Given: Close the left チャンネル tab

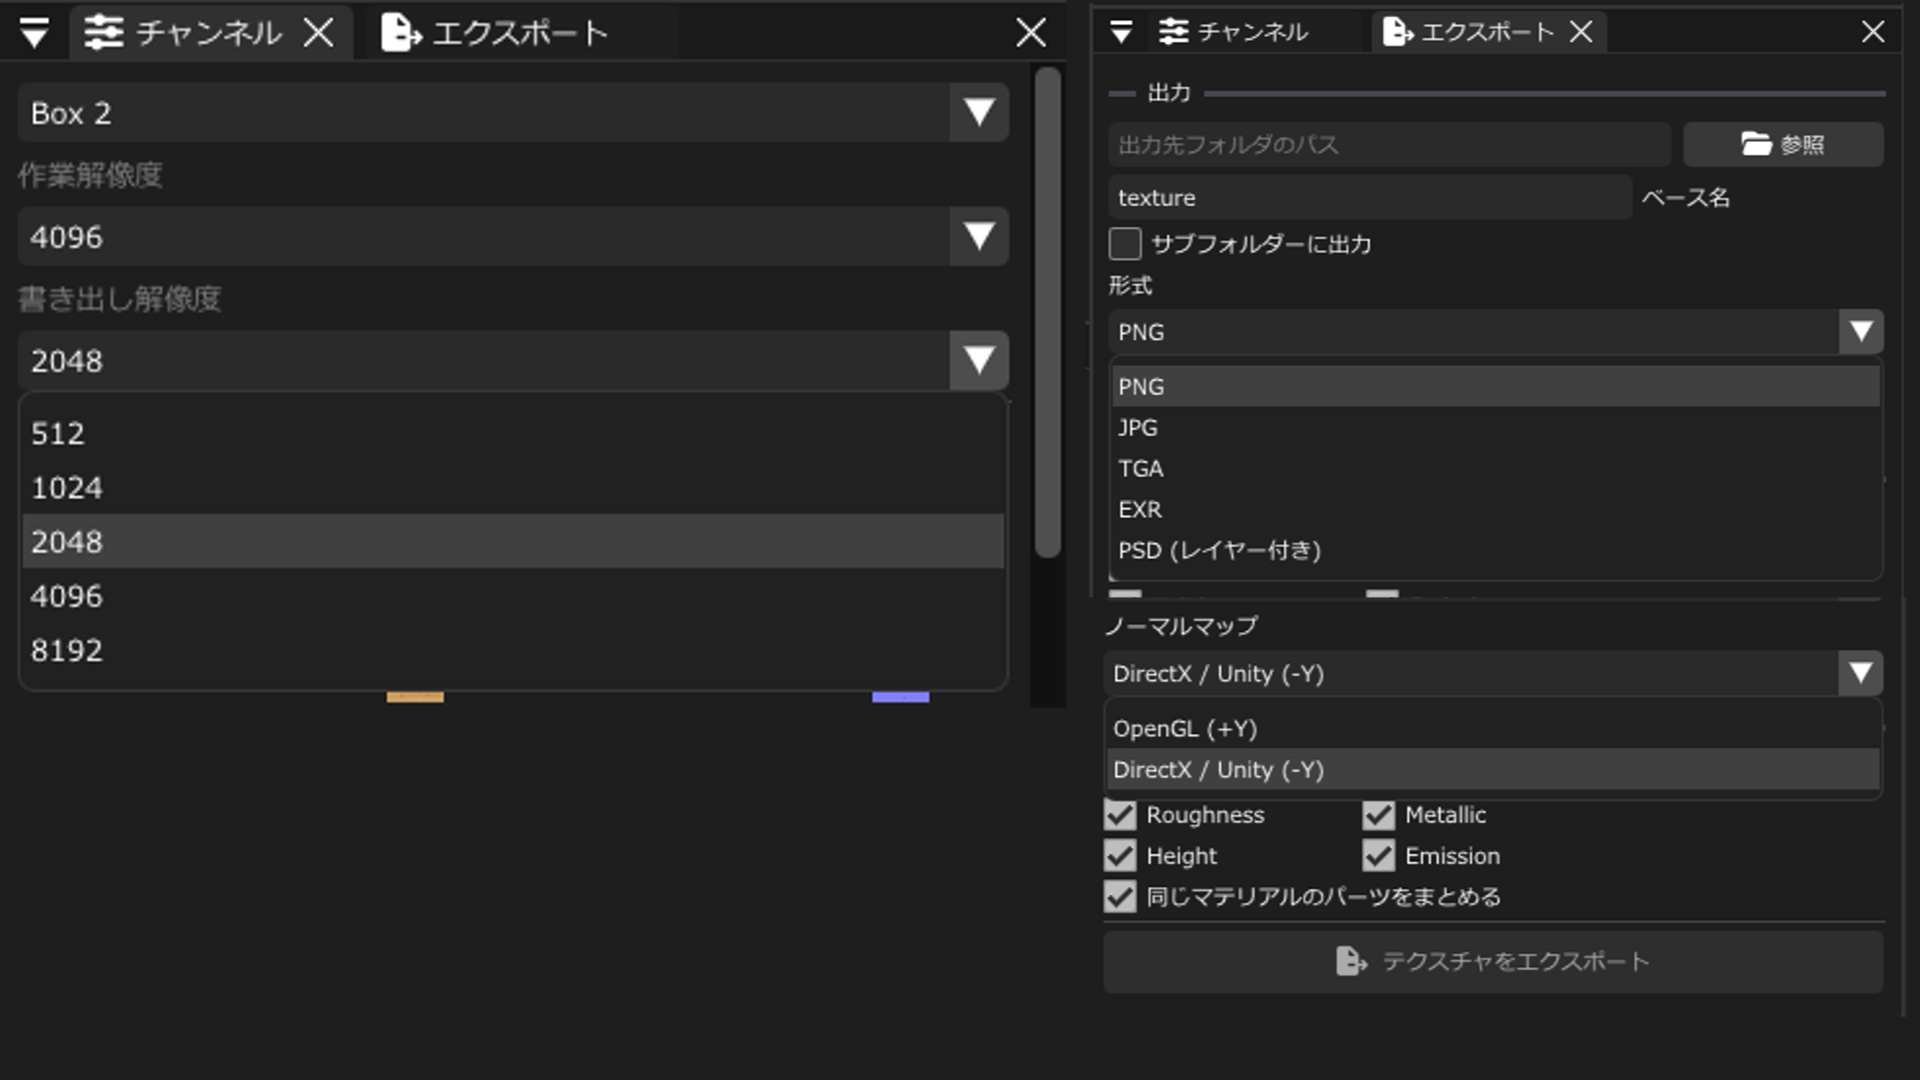Looking at the screenshot, I should pyautogui.click(x=318, y=33).
